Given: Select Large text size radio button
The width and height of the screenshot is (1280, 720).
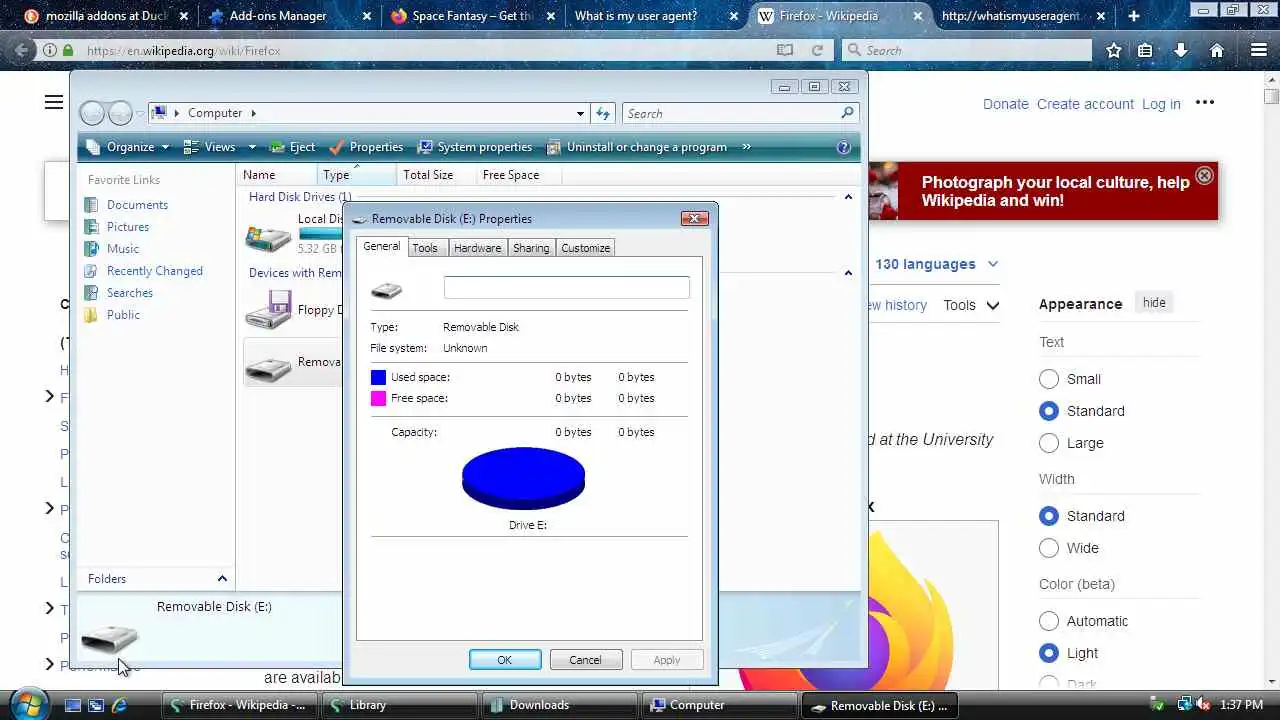Looking at the screenshot, I should (1049, 443).
